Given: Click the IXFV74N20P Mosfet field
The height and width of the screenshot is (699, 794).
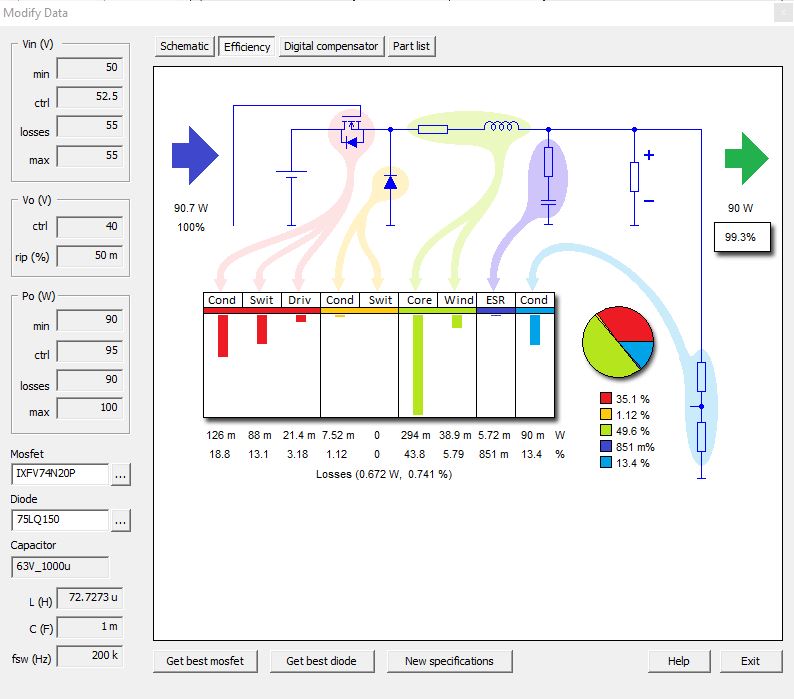Looking at the screenshot, I should (59, 475).
